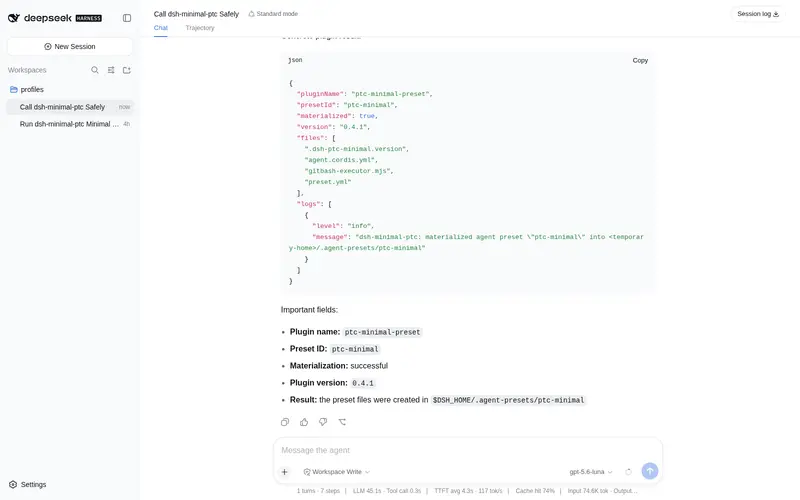This screenshot has width=800, height=500.
Task: Click the TTFT avg 4.3s stat
Action: point(468,491)
